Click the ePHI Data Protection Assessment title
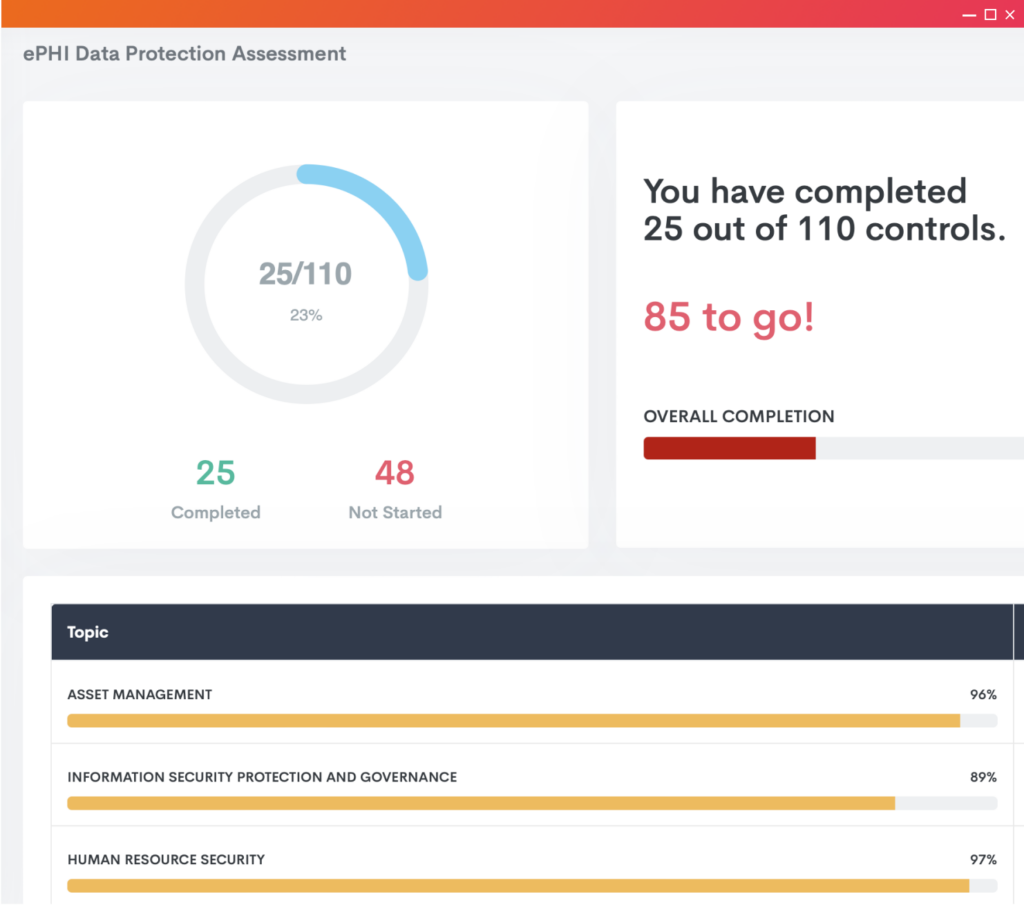The width and height of the screenshot is (1024, 905). click(x=185, y=53)
